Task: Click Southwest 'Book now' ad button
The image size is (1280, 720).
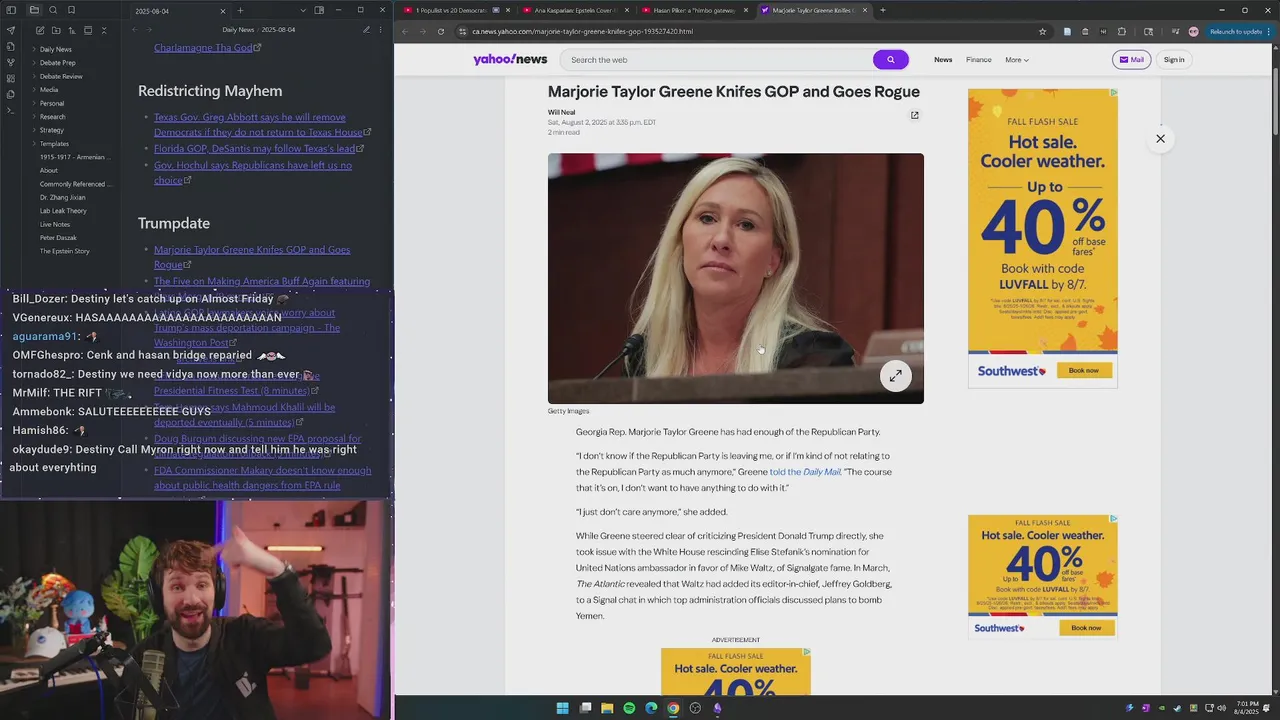Action: 1083,371
